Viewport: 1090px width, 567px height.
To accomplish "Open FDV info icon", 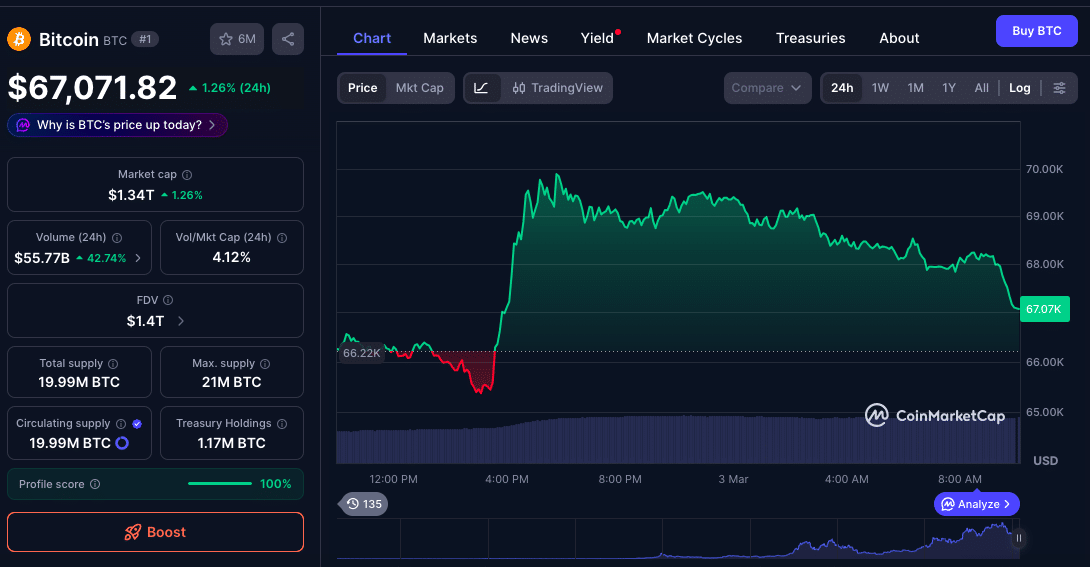I will click(168, 300).
